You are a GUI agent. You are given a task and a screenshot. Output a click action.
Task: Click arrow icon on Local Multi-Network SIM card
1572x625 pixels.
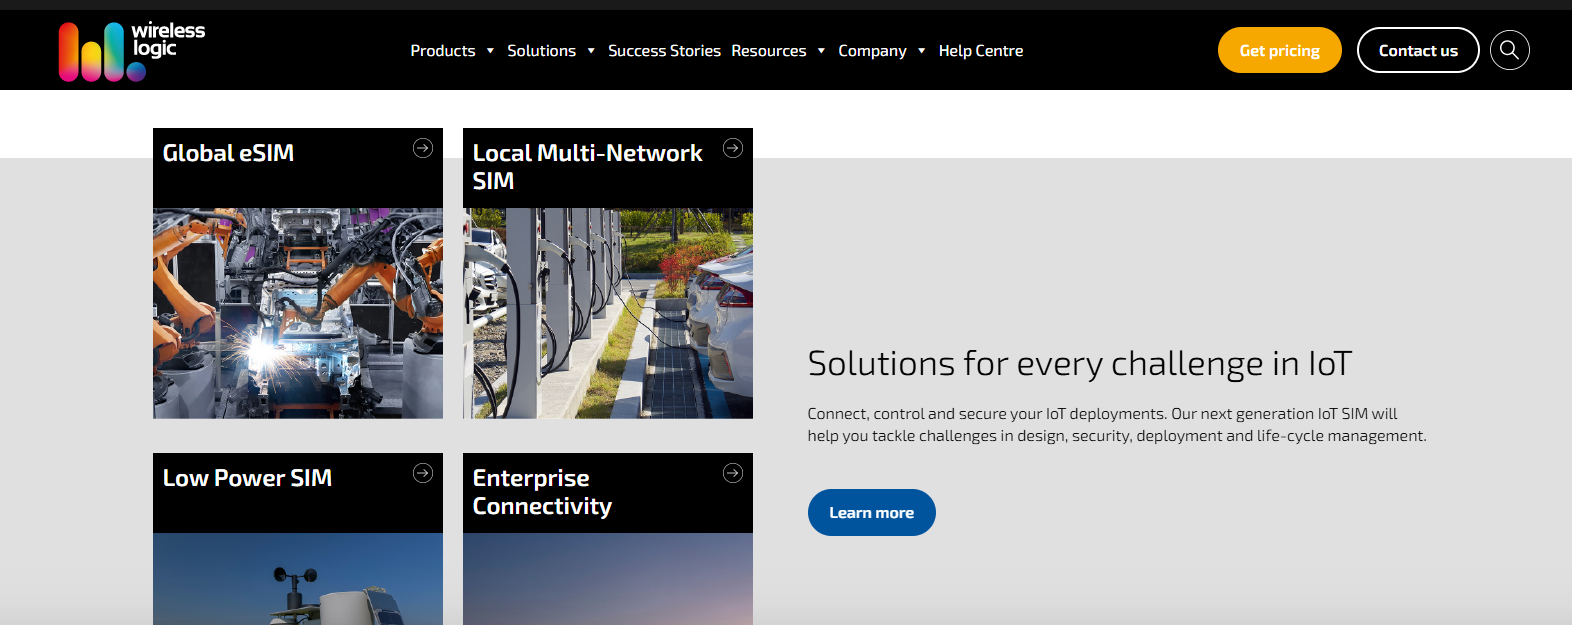tap(733, 148)
